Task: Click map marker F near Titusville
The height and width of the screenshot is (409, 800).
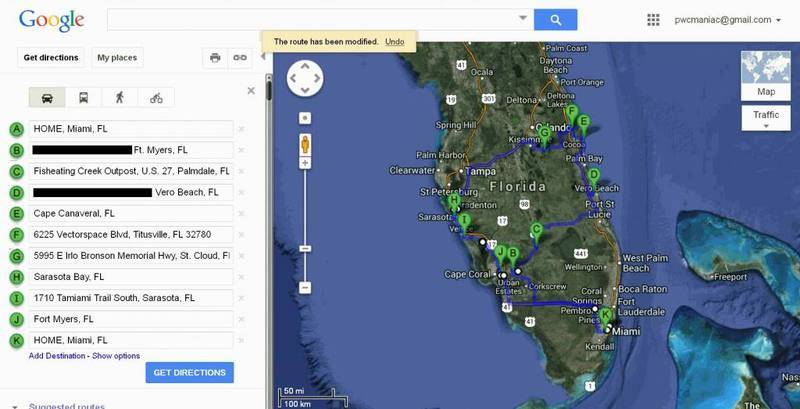Action: [572, 114]
